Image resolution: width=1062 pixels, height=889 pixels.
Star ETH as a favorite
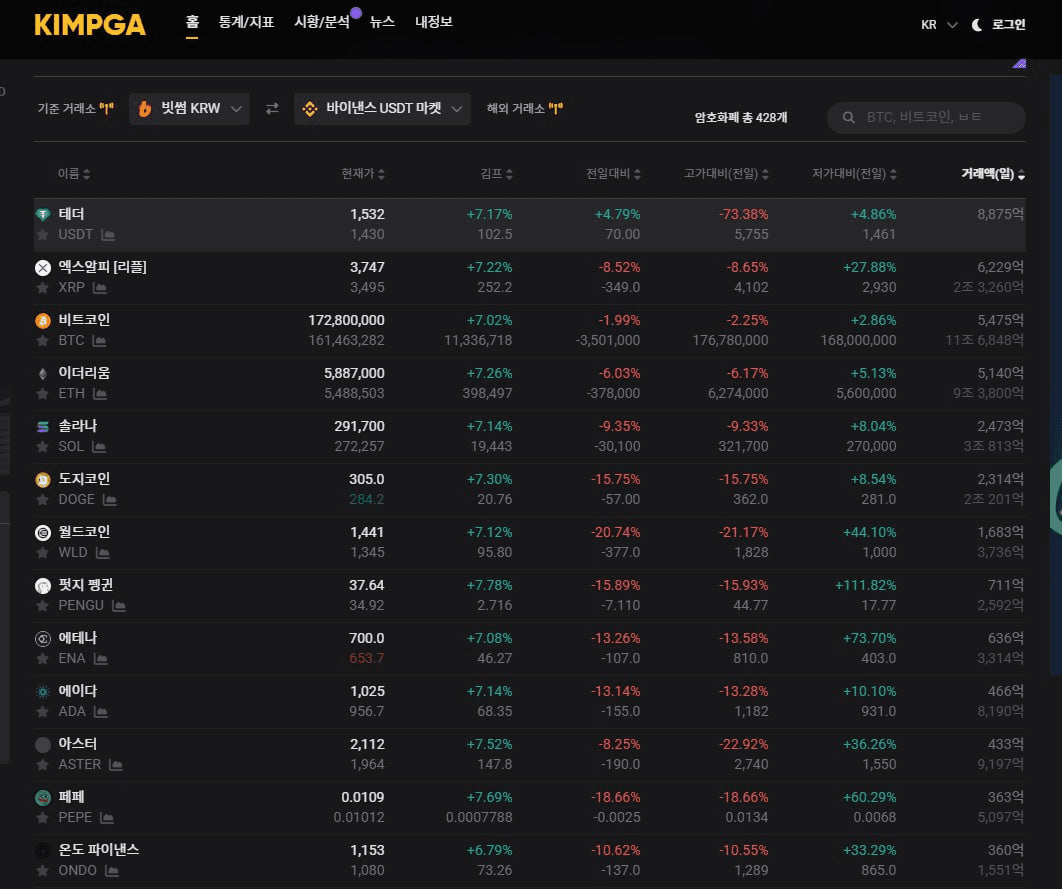point(43,394)
